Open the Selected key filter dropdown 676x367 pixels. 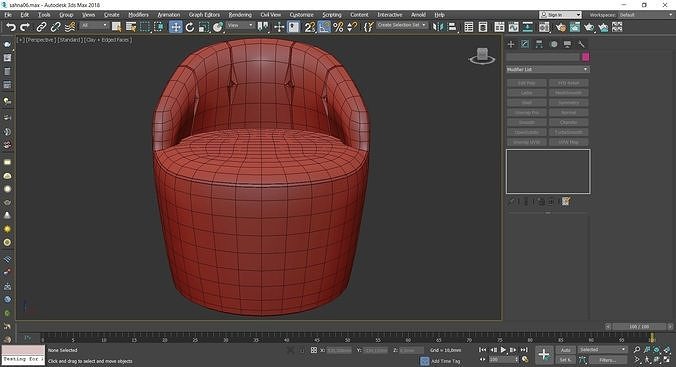(602, 350)
